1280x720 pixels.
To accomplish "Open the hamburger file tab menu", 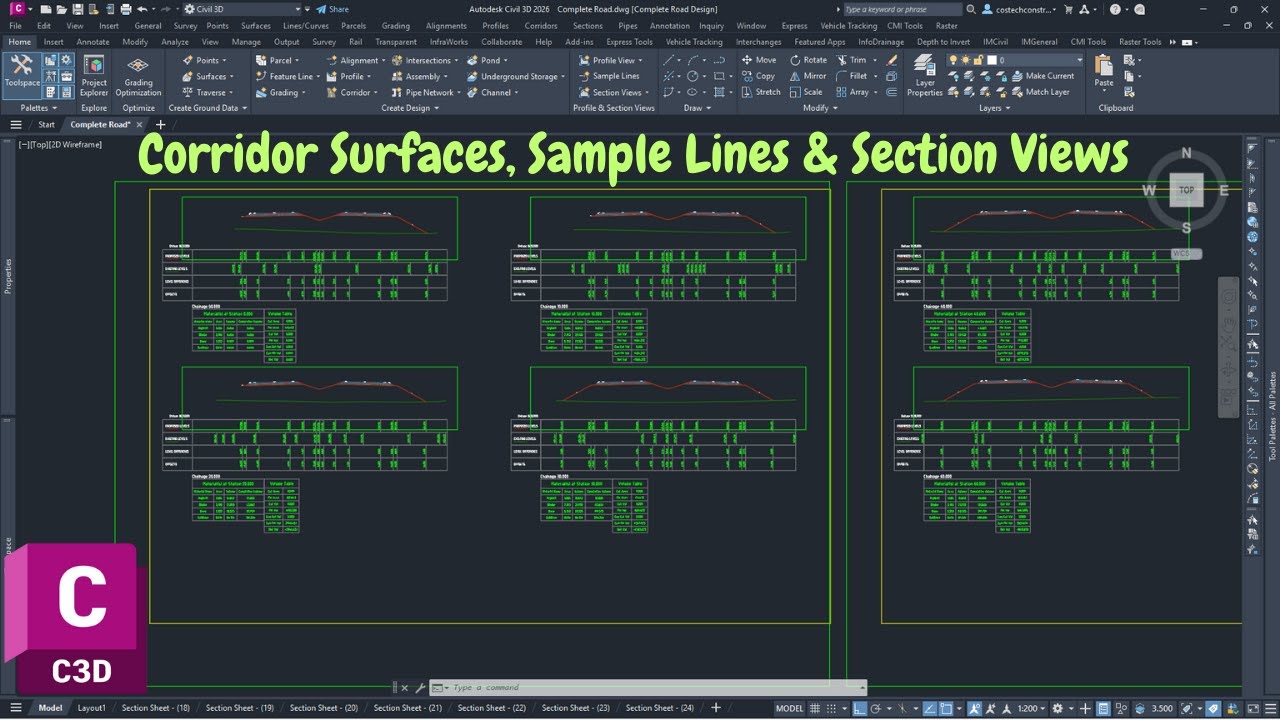I will click(x=16, y=125).
